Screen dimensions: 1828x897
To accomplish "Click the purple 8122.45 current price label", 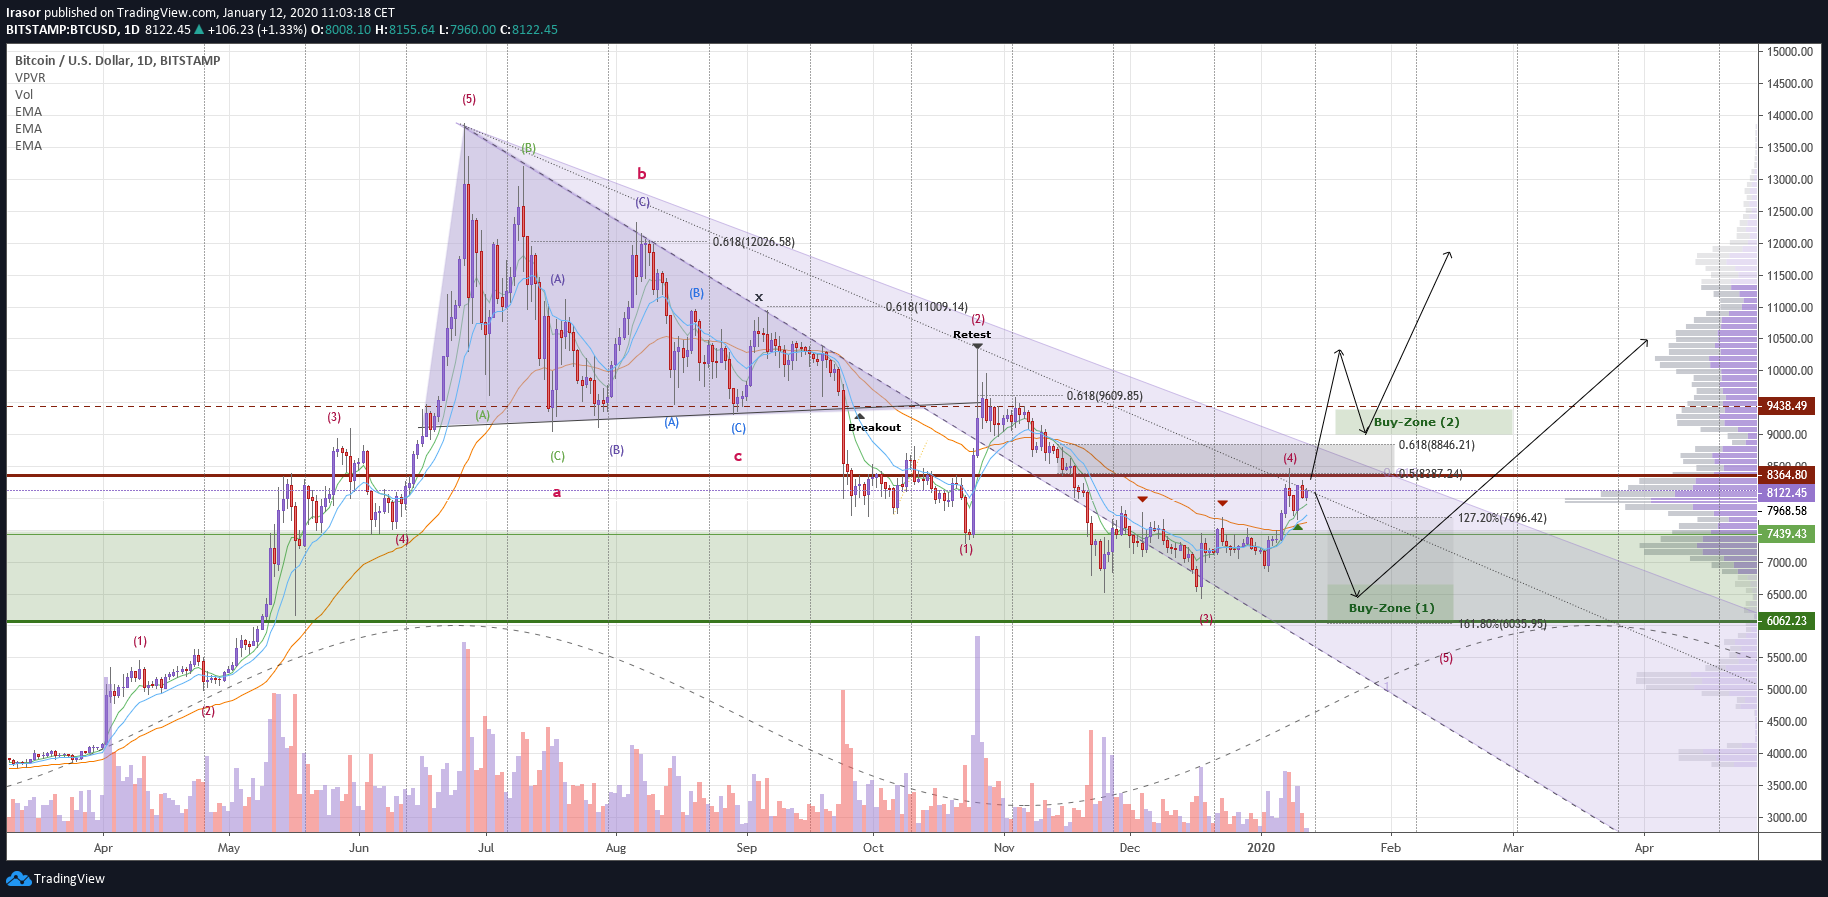I will tap(1787, 493).
